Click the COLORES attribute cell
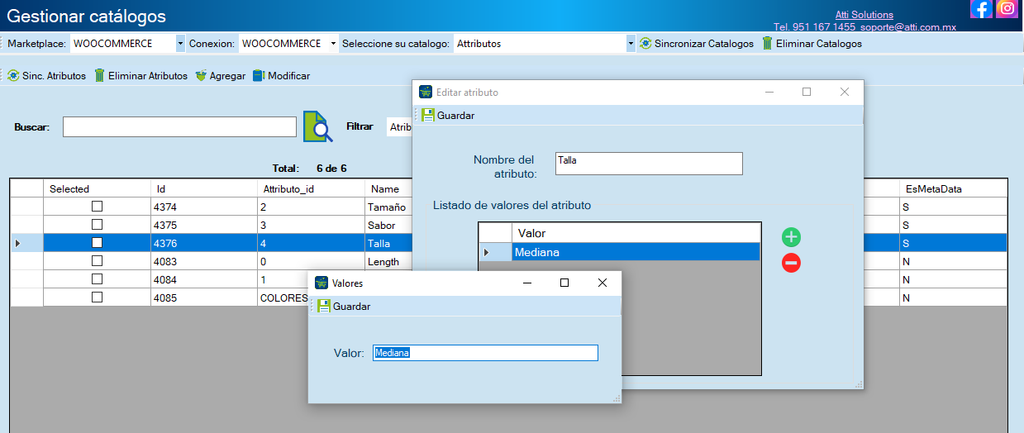The width and height of the screenshot is (1024, 433). (283, 298)
